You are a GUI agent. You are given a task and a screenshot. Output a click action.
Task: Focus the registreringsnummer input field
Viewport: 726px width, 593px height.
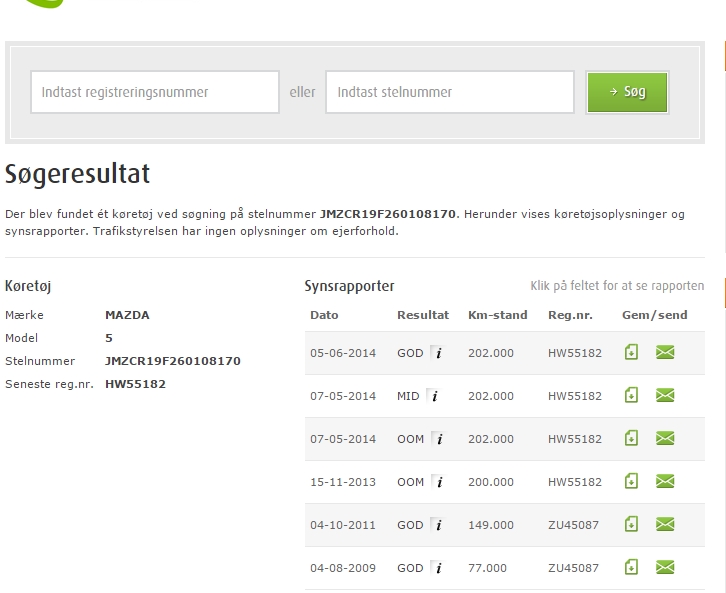point(155,92)
